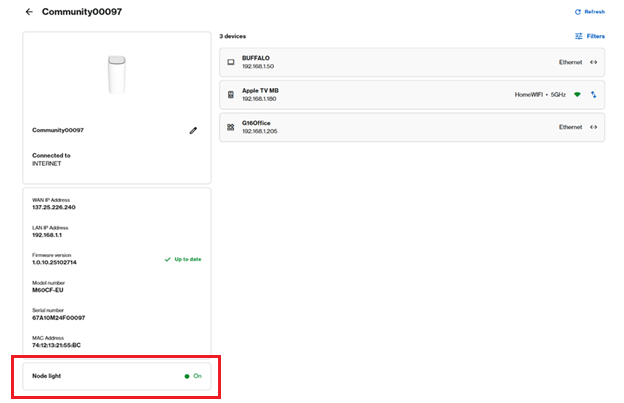Image resolution: width=624 pixels, height=403 pixels.
Task: Select the WAN IP address 137.25.226.240
Action: click(x=54, y=207)
